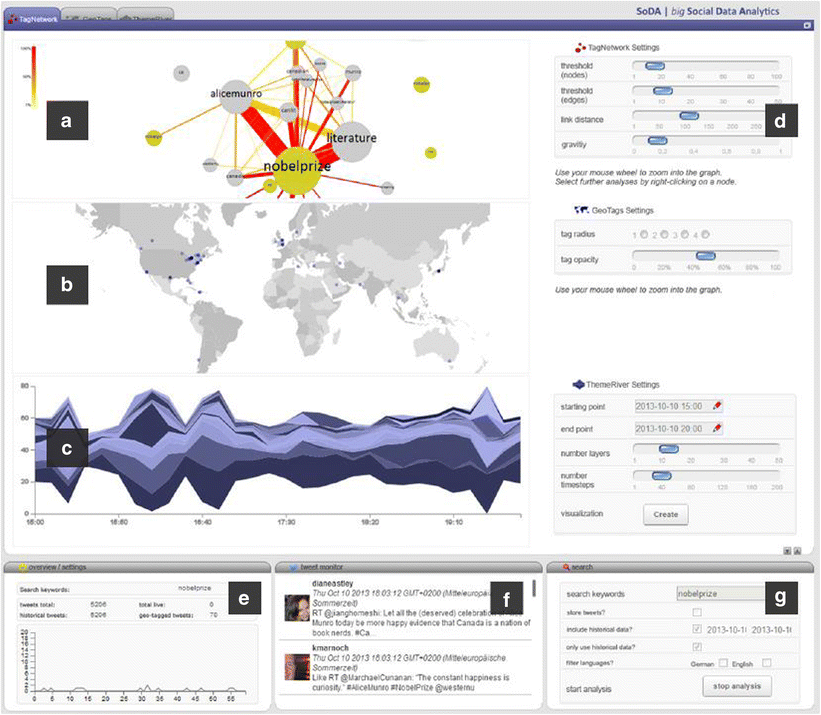
Task: Enable the German language filter
Action: (723, 663)
